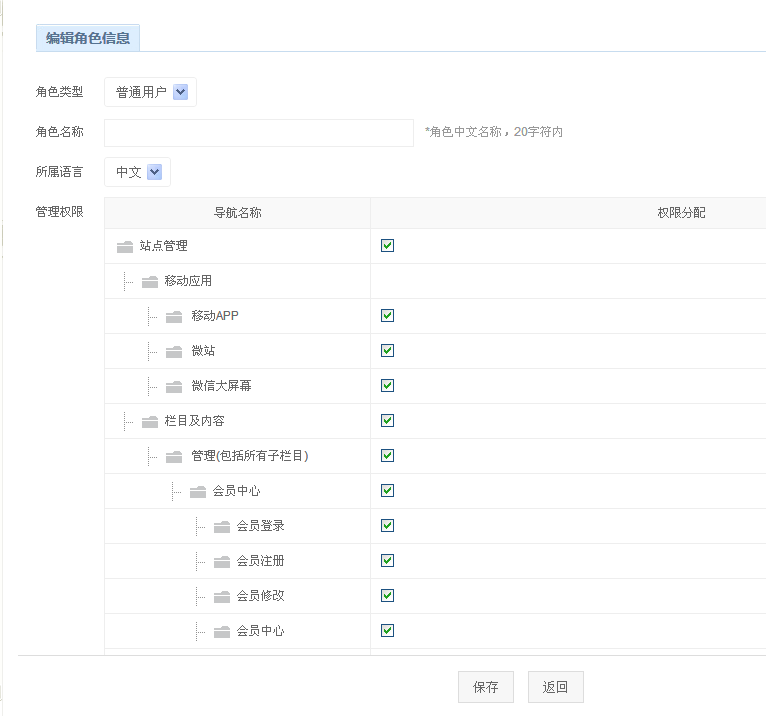Click the folder icon beside 站点管理
This screenshot has height=716, width=766.
tap(125, 246)
